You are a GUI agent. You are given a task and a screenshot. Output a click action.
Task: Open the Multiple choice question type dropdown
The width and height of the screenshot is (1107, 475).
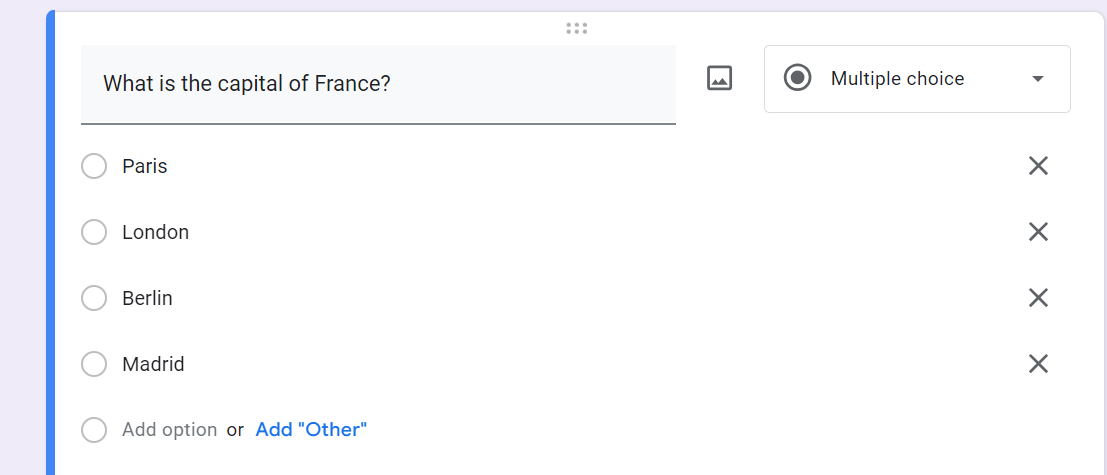pyautogui.click(x=897, y=79)
